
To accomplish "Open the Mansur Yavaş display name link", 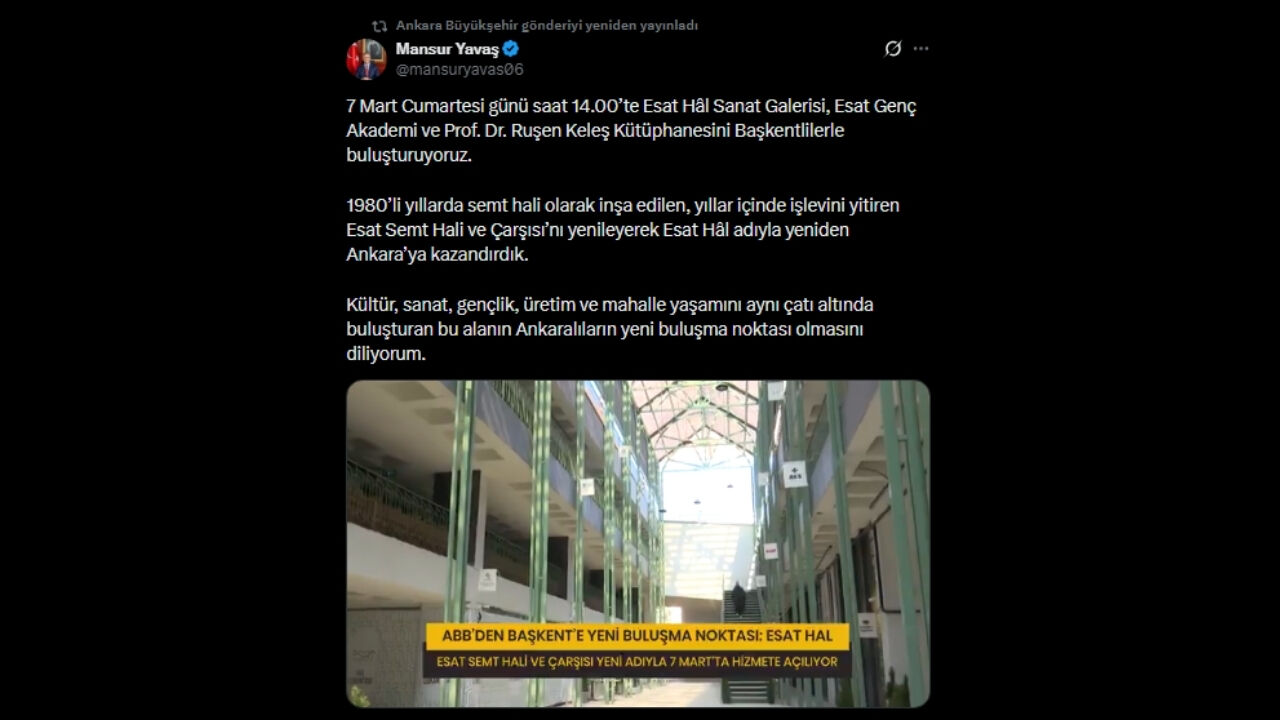I will [447, 48].
